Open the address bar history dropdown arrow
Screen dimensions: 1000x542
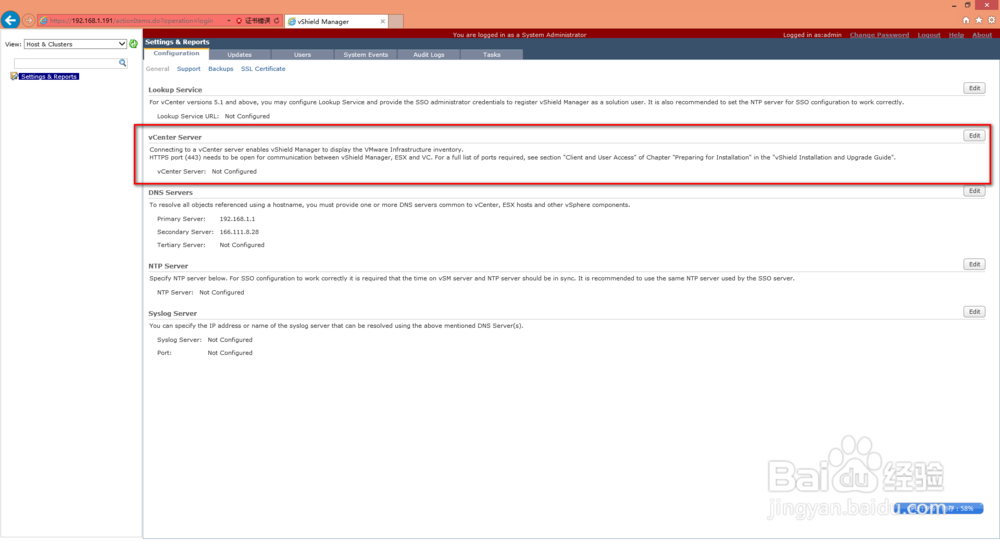229,21
